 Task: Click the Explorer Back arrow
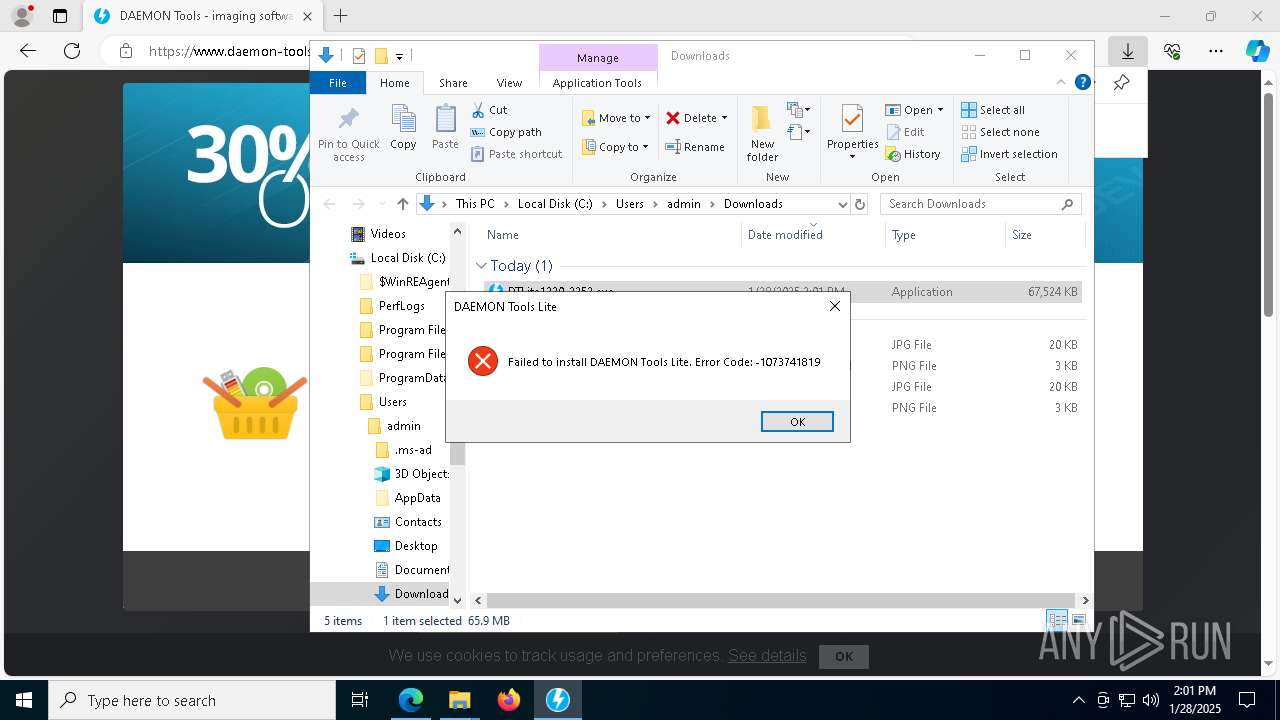330,204
